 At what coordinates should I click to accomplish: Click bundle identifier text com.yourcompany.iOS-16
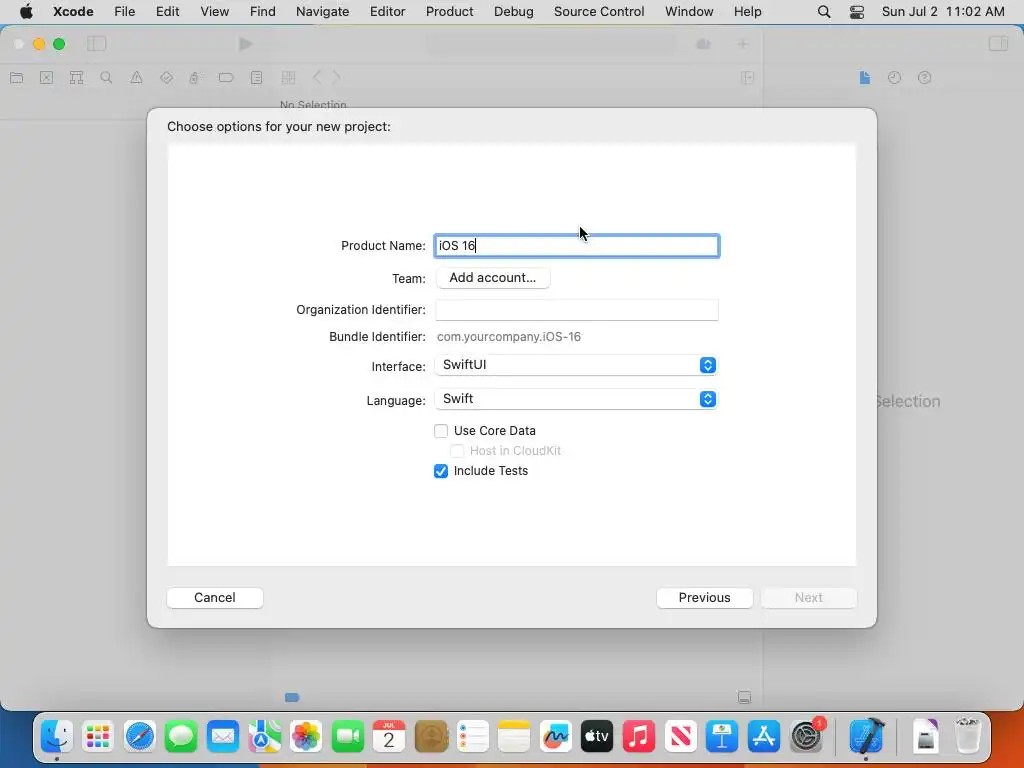click(x=509, y=337)
